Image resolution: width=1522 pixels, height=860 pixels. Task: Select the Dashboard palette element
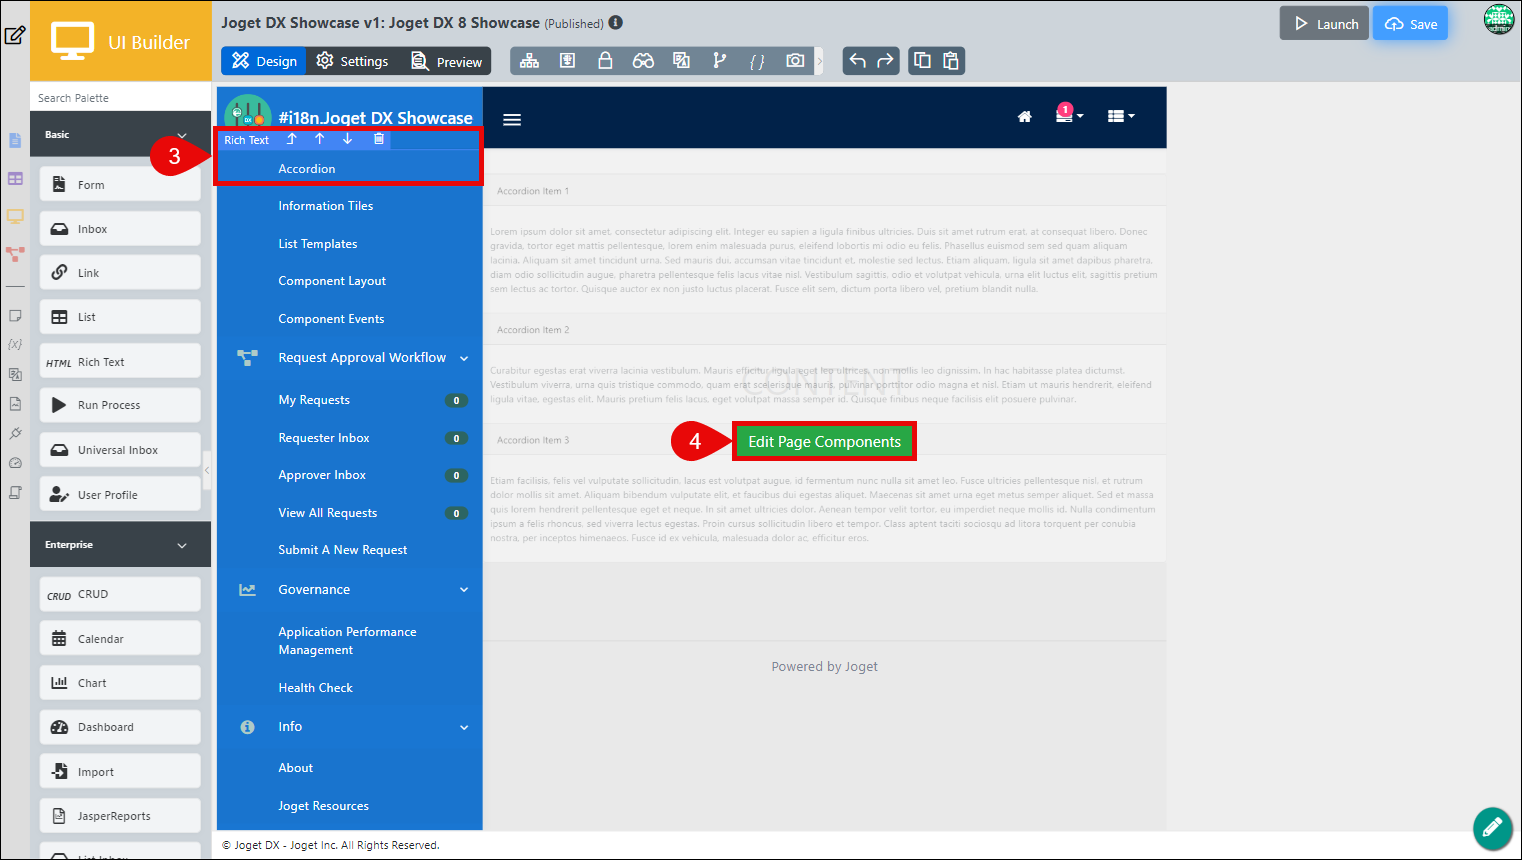click(x=120, y=727)
